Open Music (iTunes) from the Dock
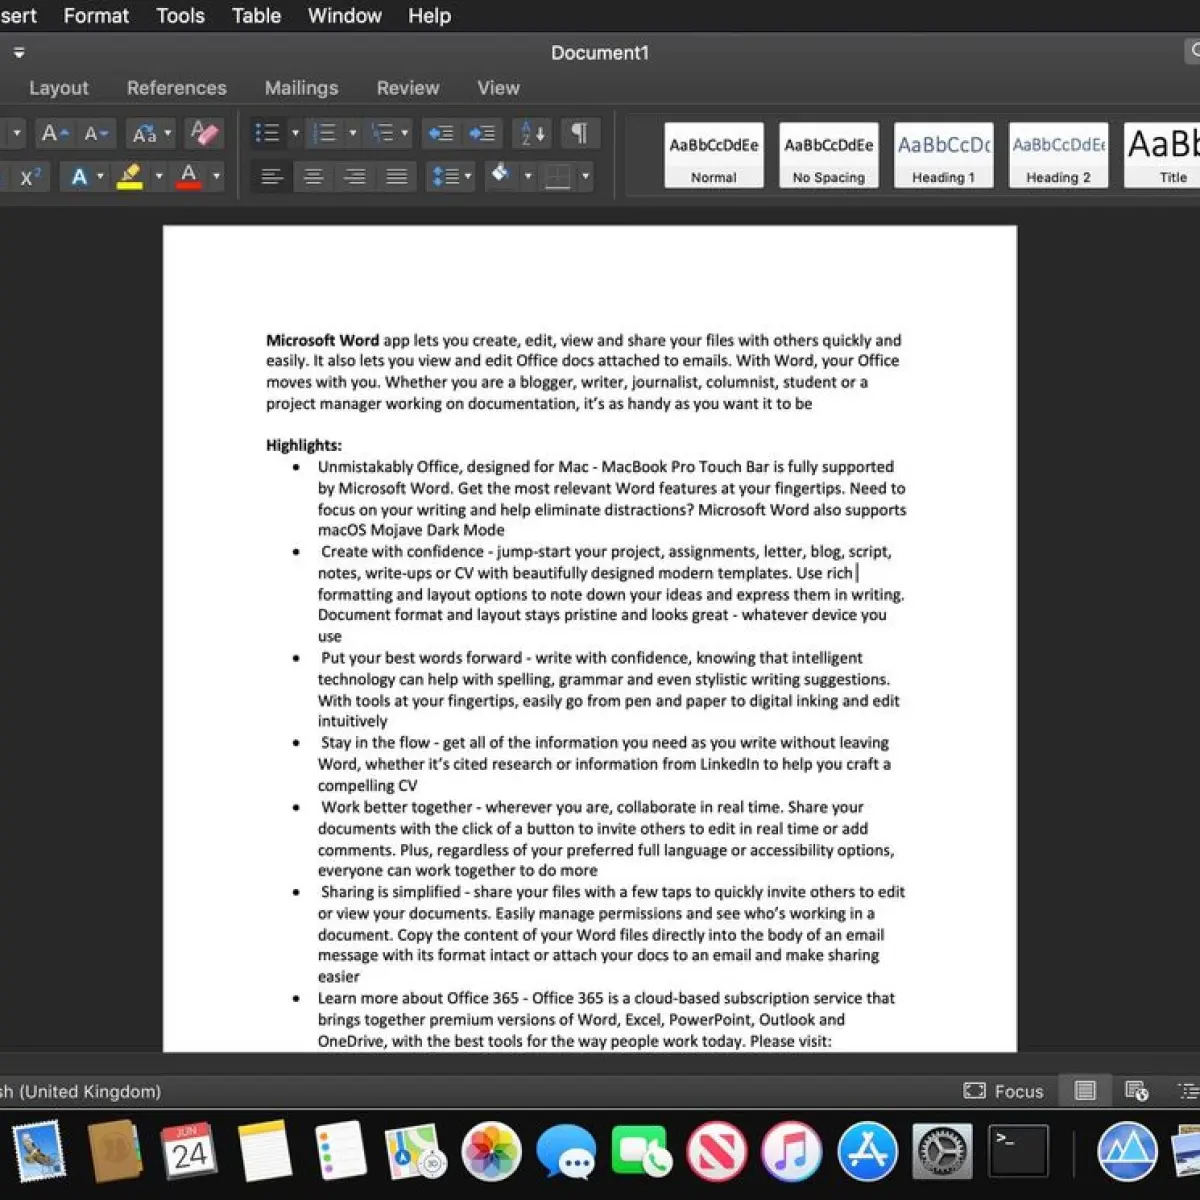 point(792,1152)
